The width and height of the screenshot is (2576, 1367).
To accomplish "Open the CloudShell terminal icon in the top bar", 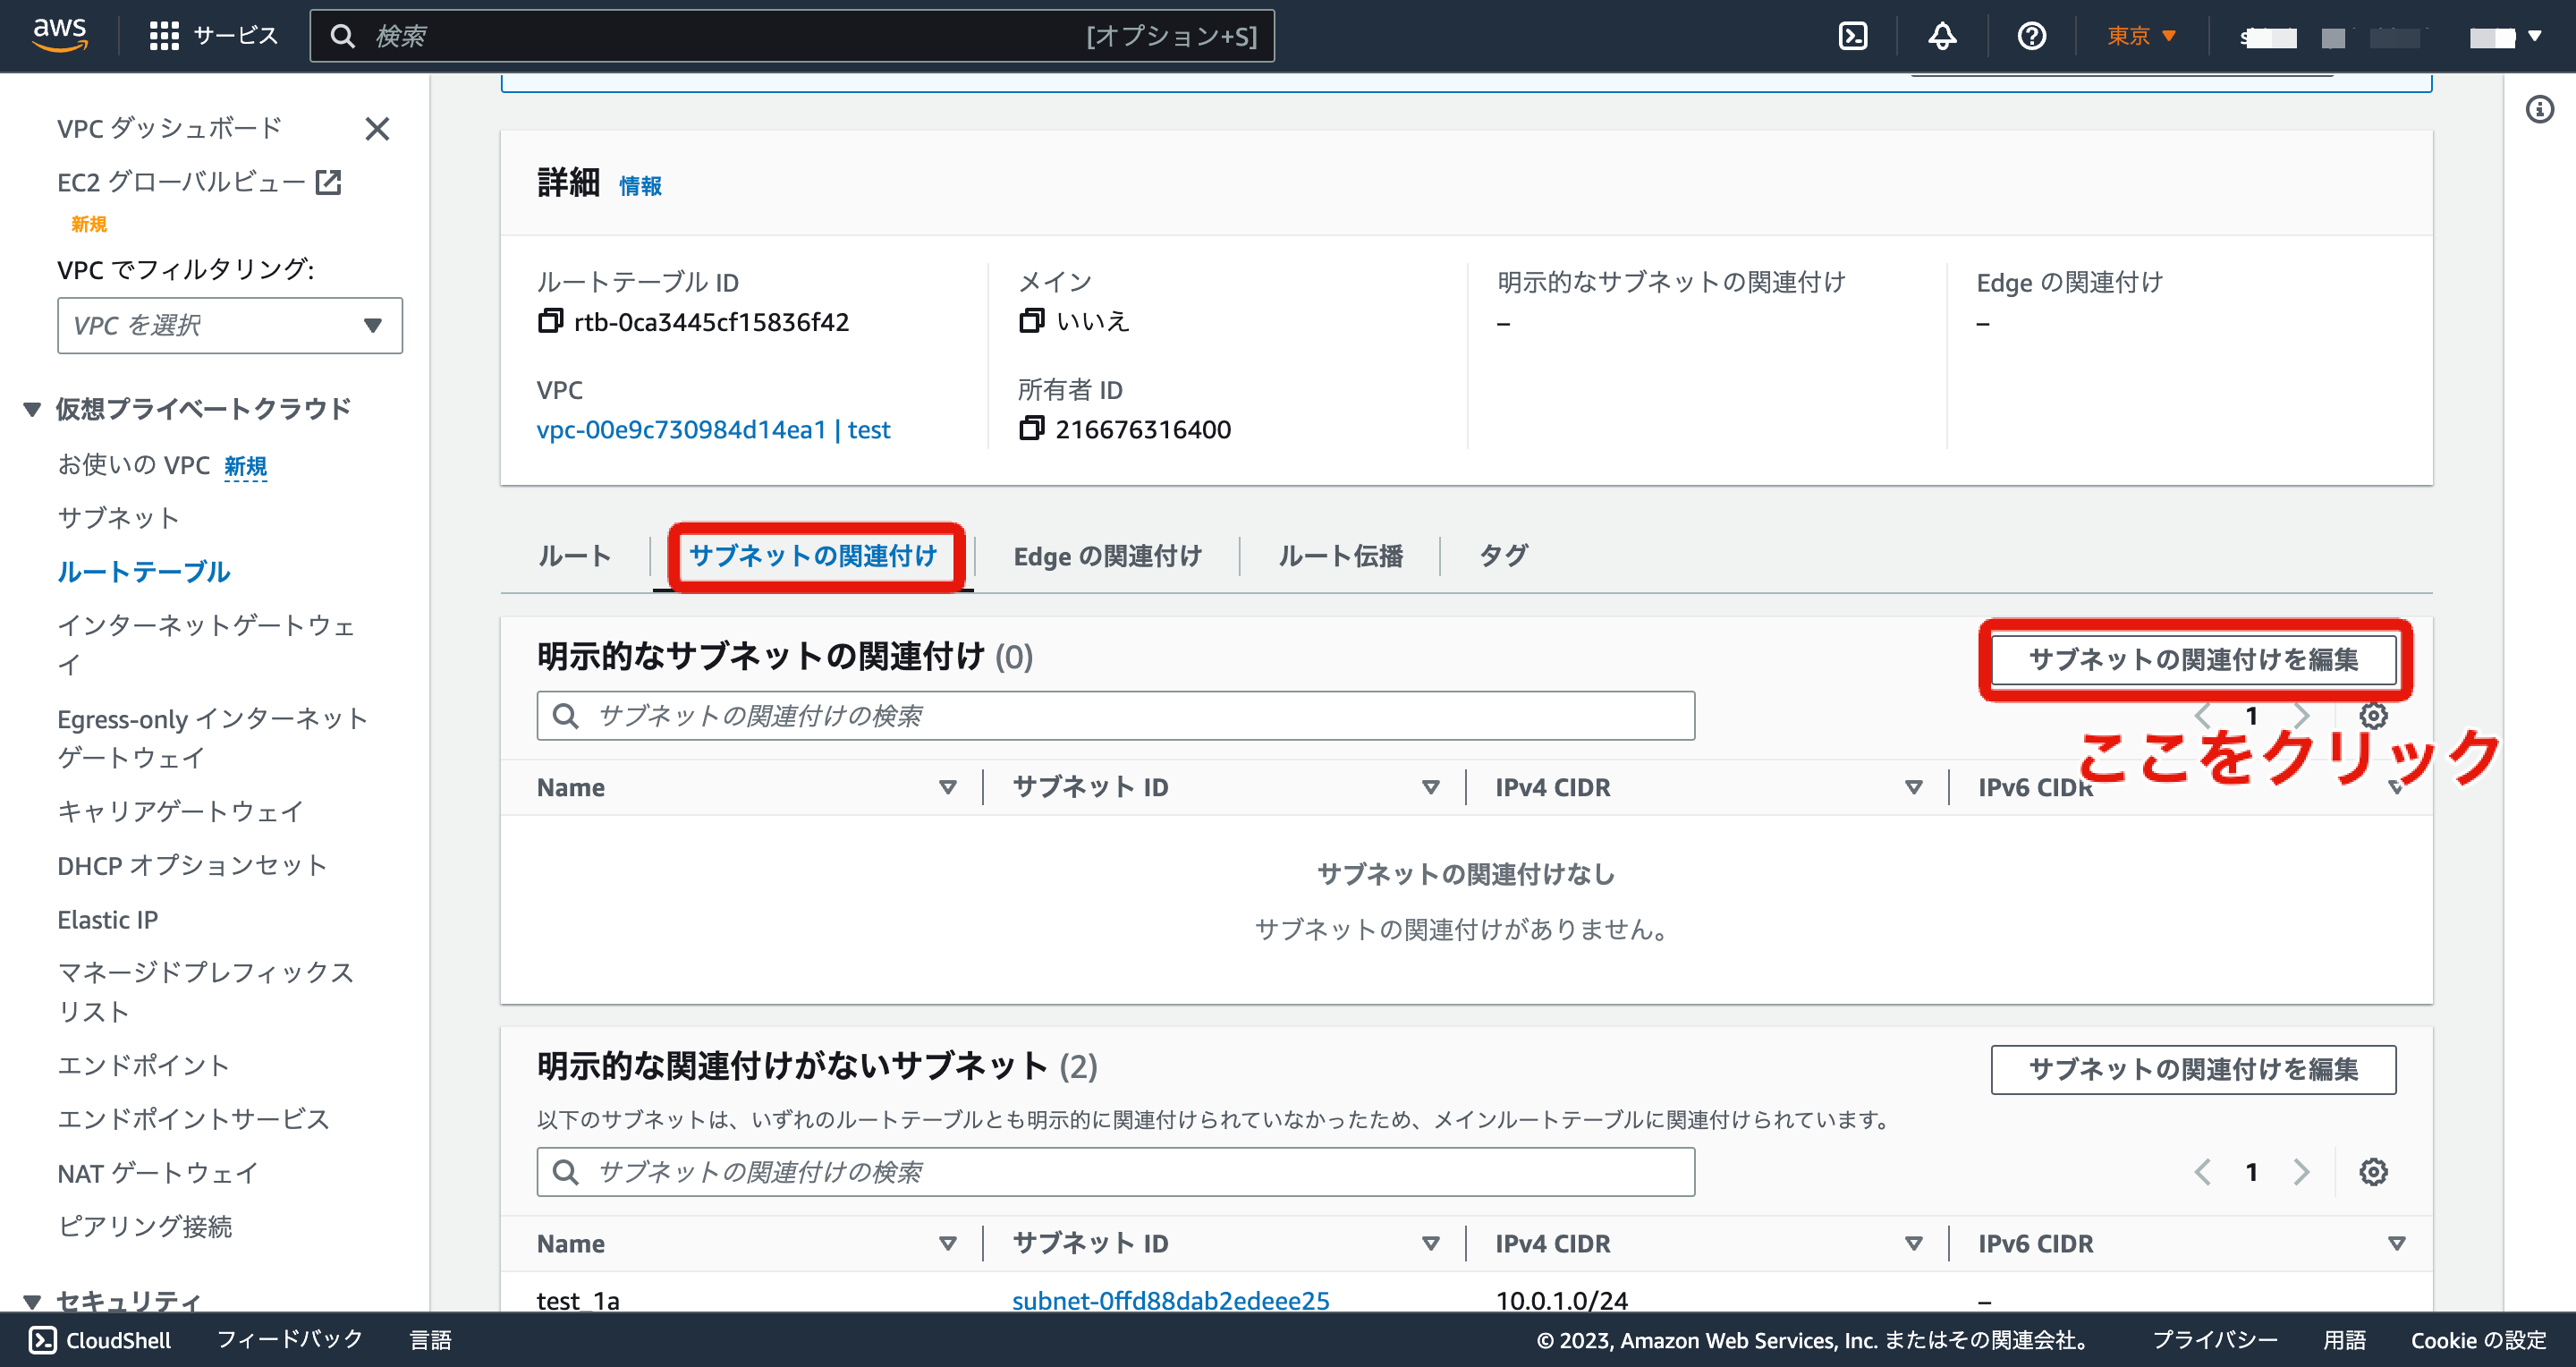I will pos(1854,35).
